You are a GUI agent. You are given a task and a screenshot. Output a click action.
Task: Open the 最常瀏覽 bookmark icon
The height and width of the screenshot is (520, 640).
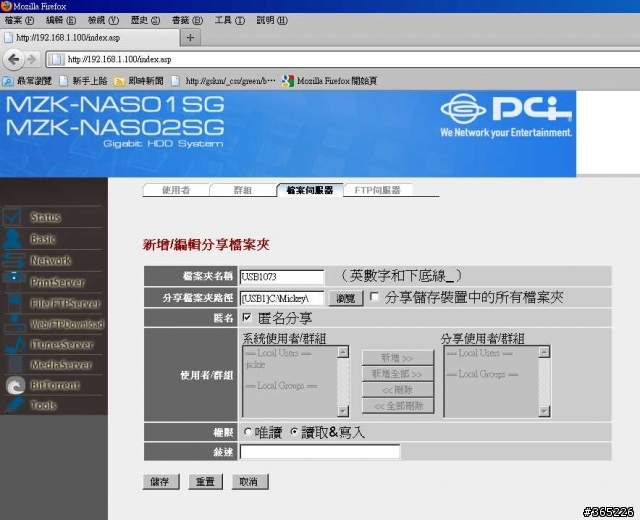pyautogui.click(x=7, y=81)
